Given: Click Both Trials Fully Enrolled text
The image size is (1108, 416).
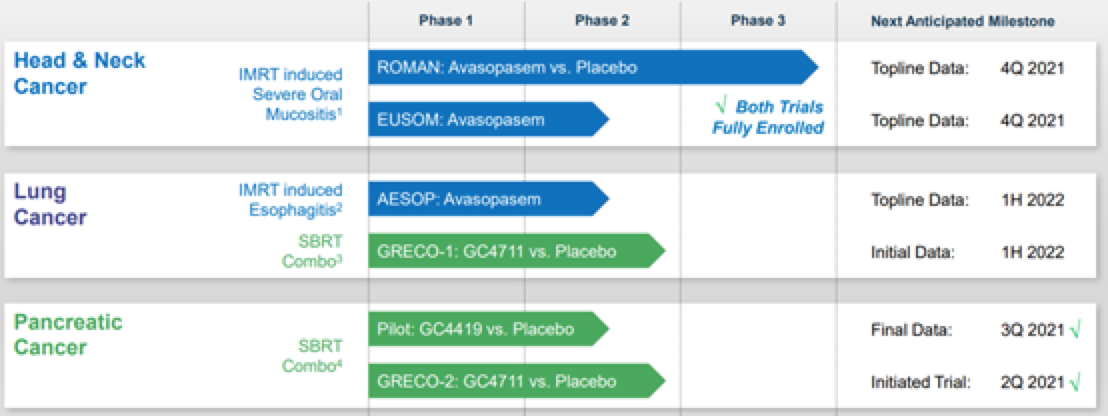Looking at the screenshot, I should point(769,118).
